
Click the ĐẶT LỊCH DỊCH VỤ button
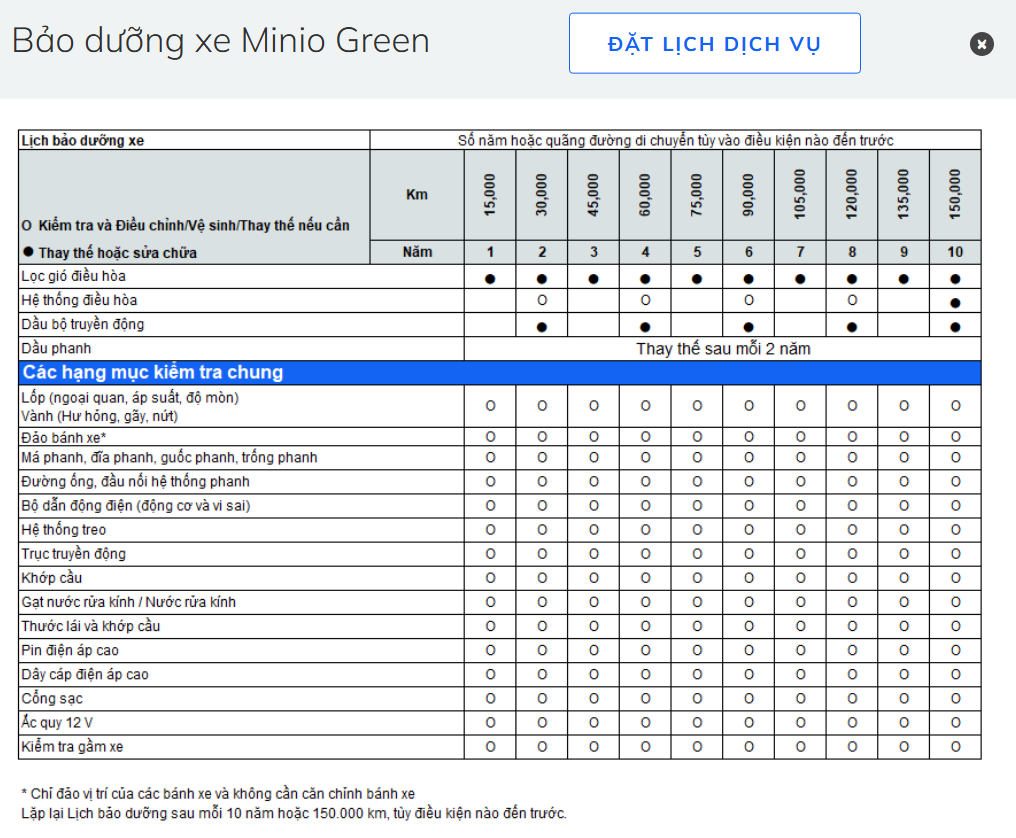(x=714, y=44)
